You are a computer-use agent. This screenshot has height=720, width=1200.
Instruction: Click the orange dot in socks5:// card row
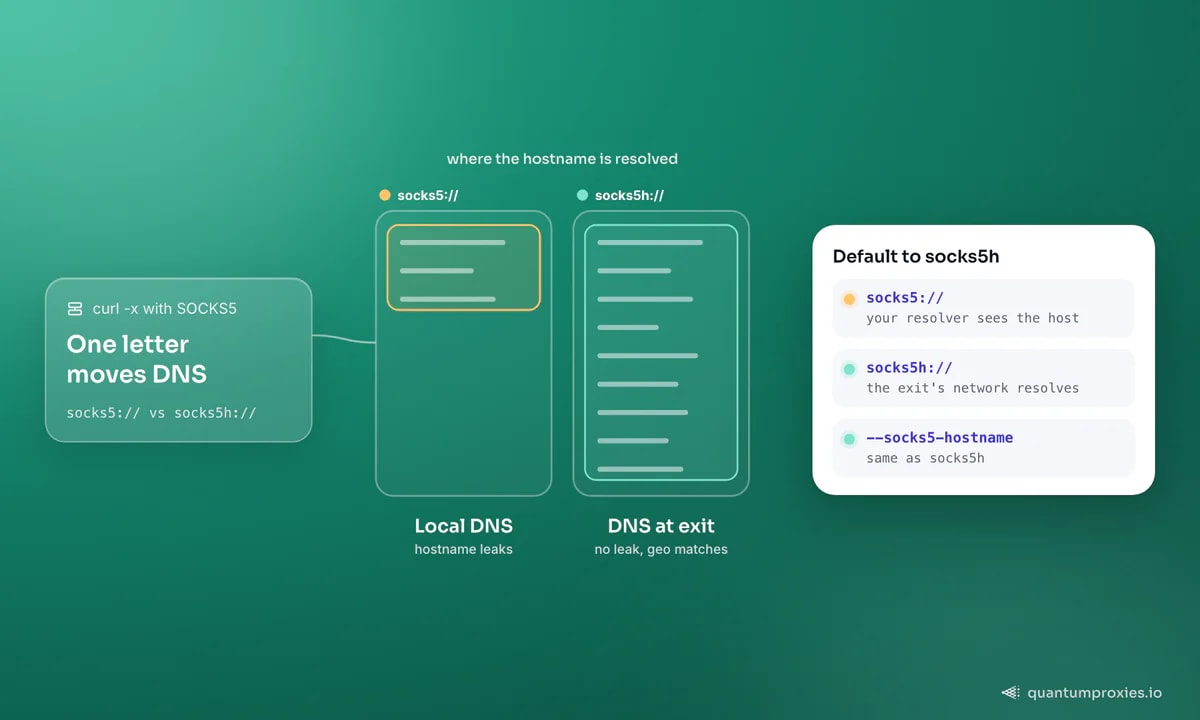point(849,299)
